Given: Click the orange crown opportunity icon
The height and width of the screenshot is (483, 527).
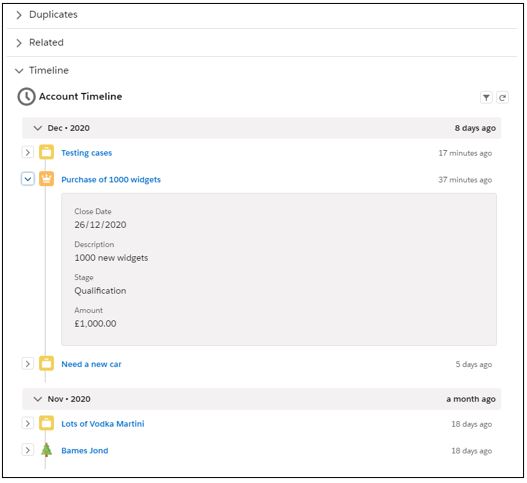Looking at the screenshot, I should pos(46,178).
